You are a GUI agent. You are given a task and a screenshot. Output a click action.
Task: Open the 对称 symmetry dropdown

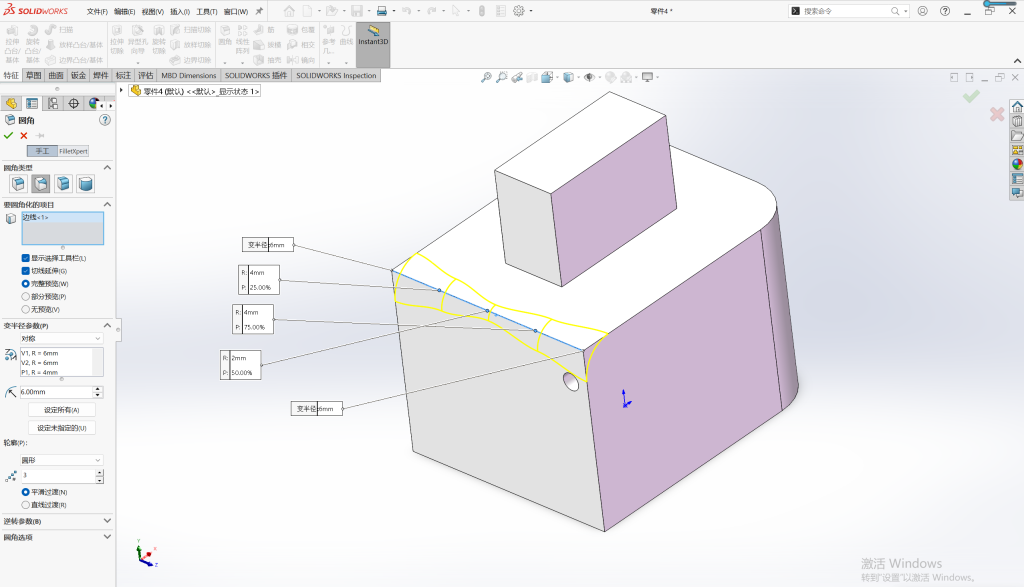[x=61, y=339]
